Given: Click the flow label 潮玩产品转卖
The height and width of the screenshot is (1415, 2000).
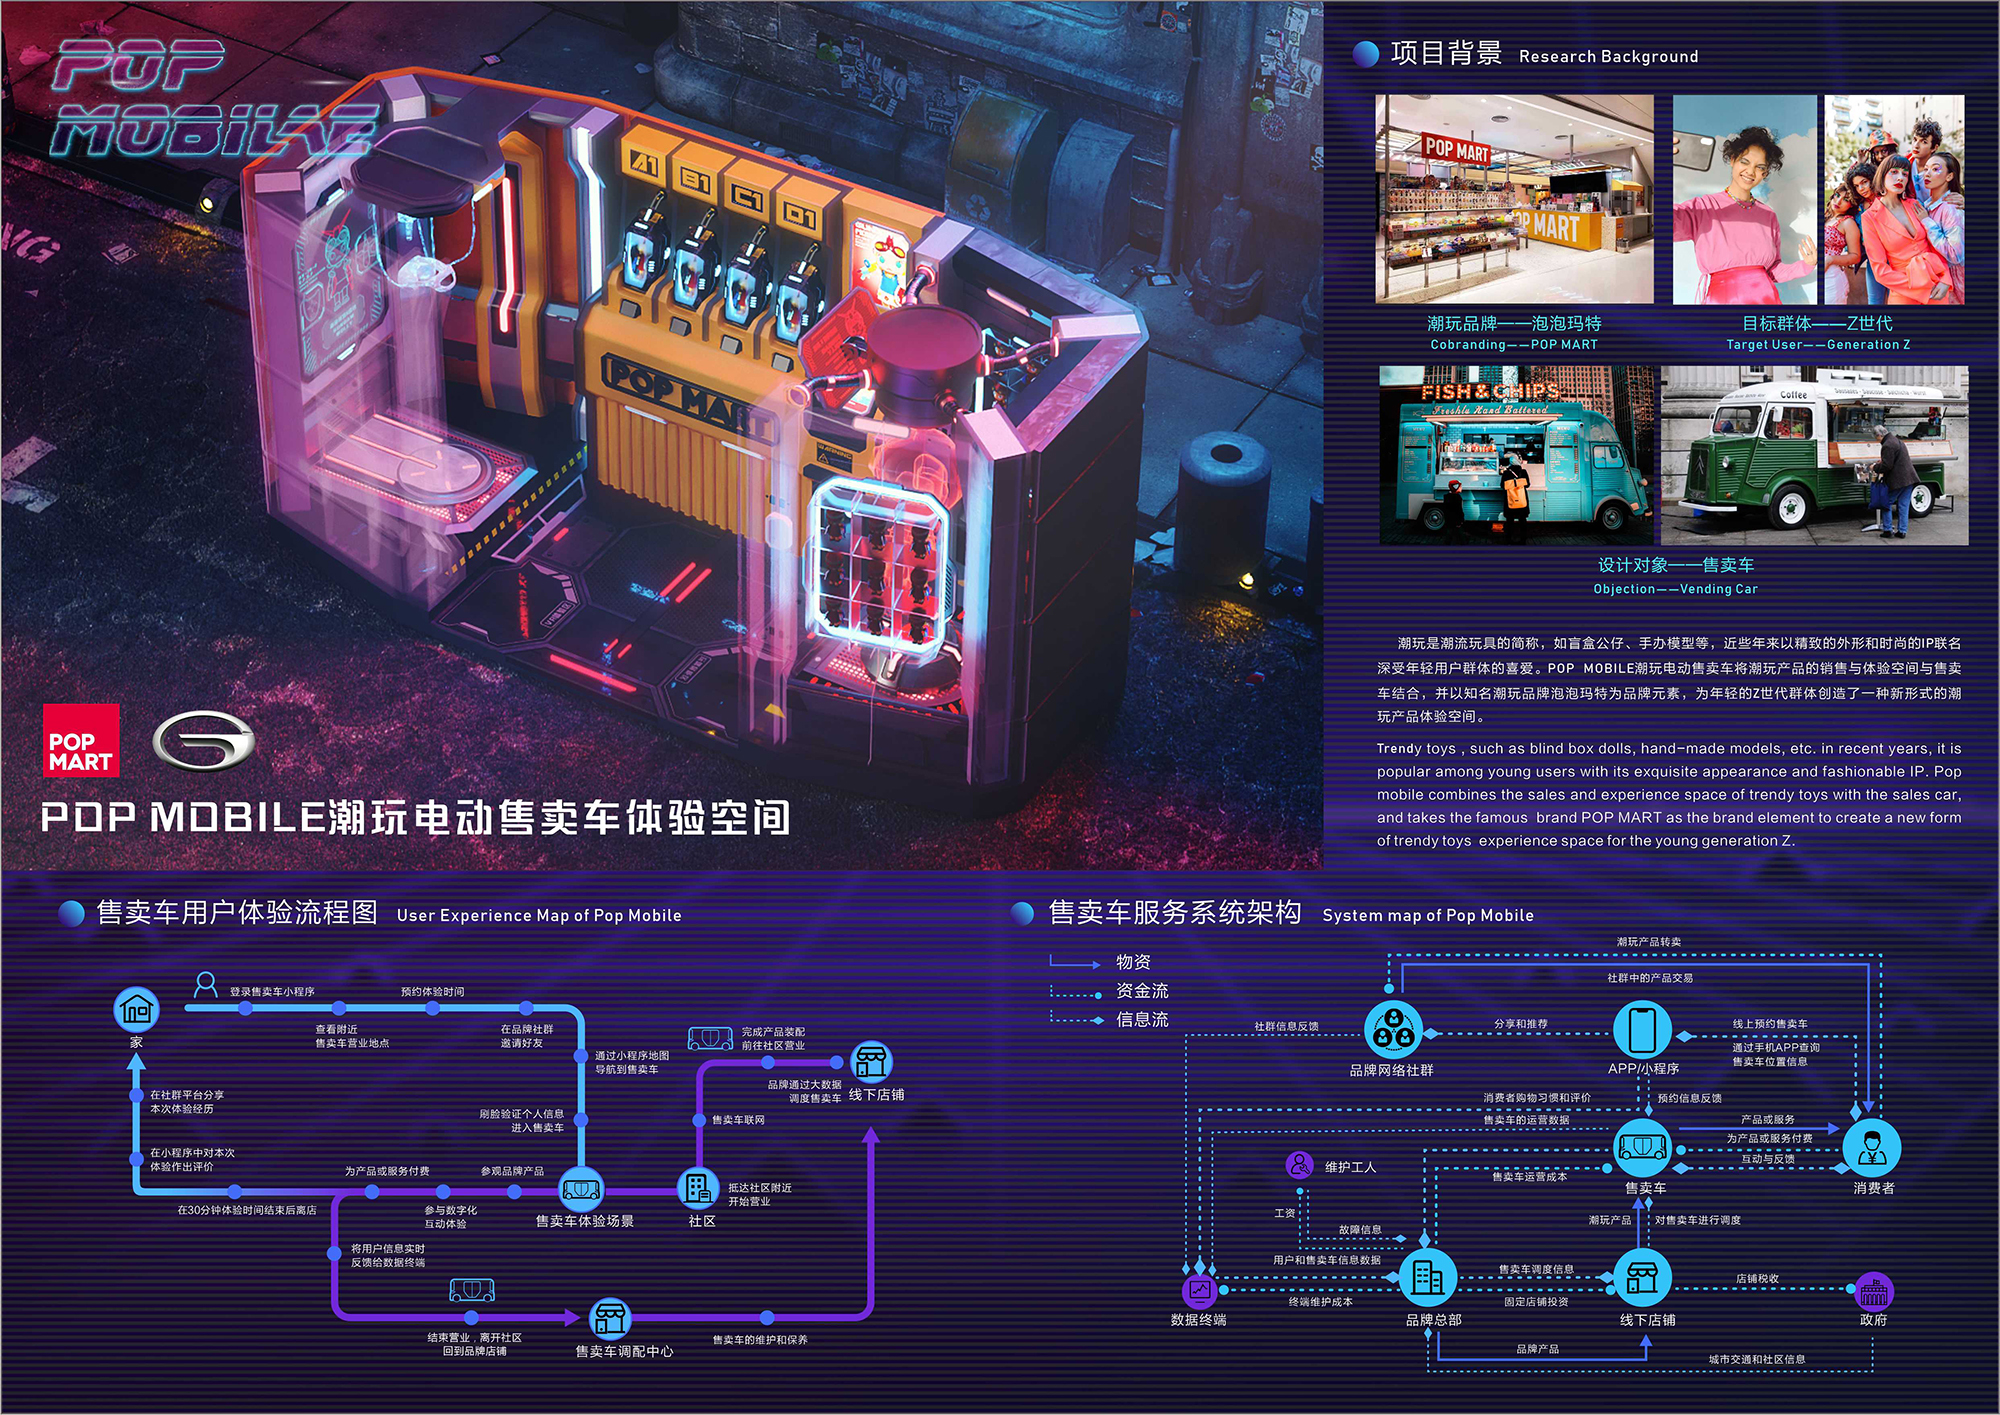Looking at the screenshot, I should click(x=1649, y=942).
